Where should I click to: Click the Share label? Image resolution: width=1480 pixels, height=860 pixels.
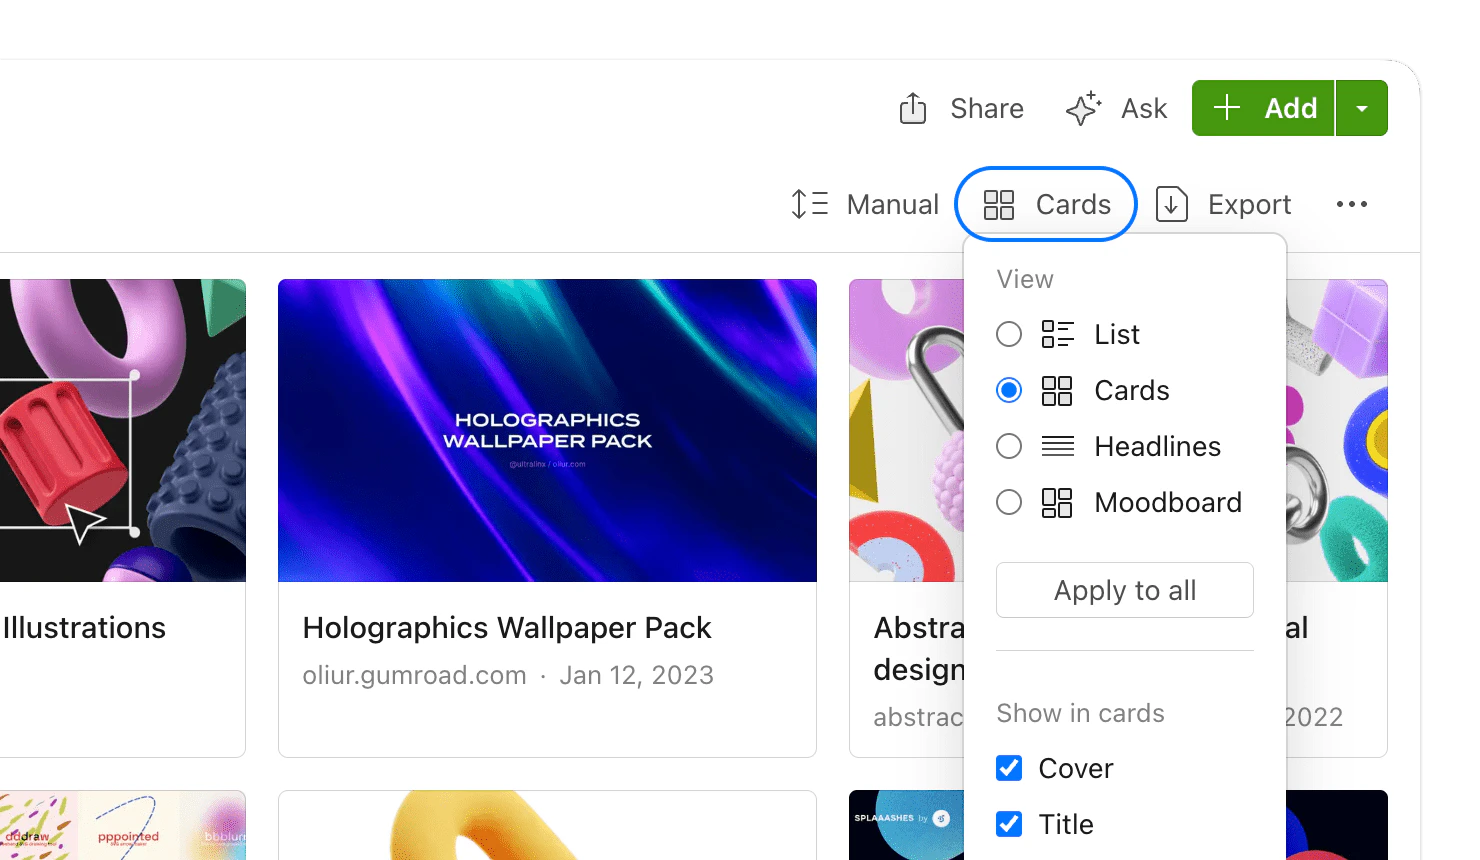coord(987,108)
